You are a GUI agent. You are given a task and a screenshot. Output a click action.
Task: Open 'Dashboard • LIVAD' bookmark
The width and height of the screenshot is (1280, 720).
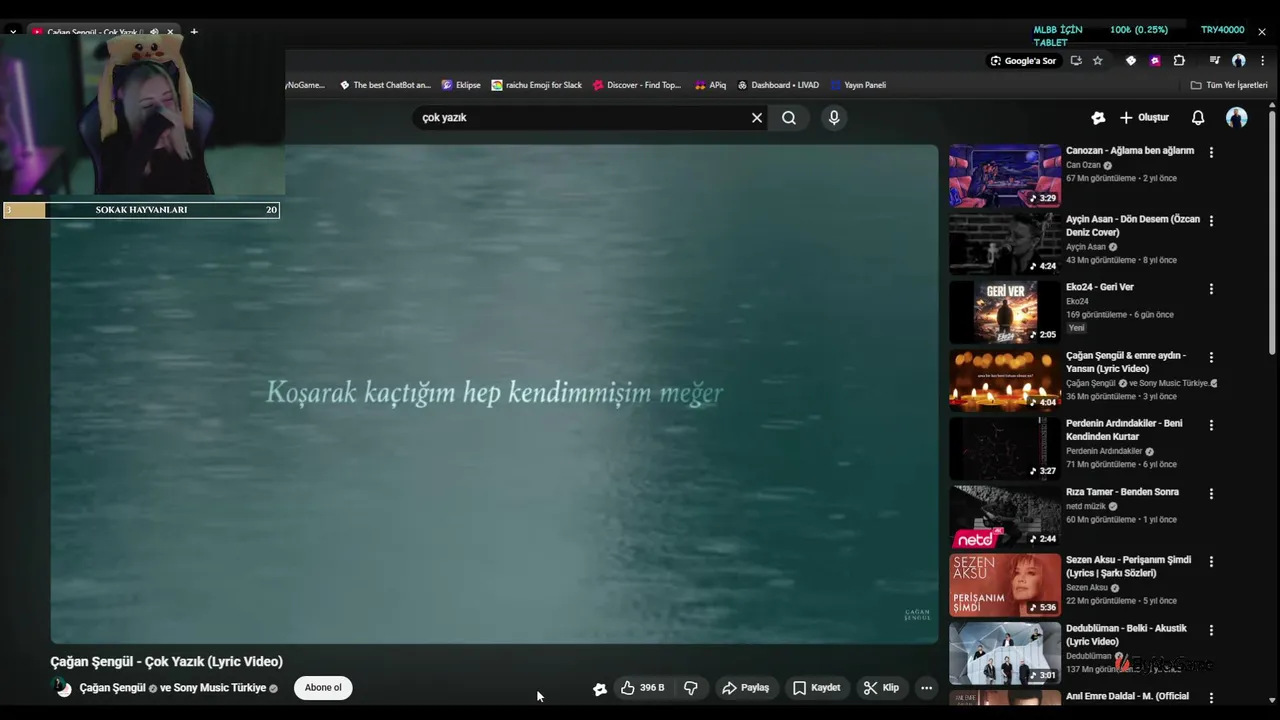tap(777, 85)
